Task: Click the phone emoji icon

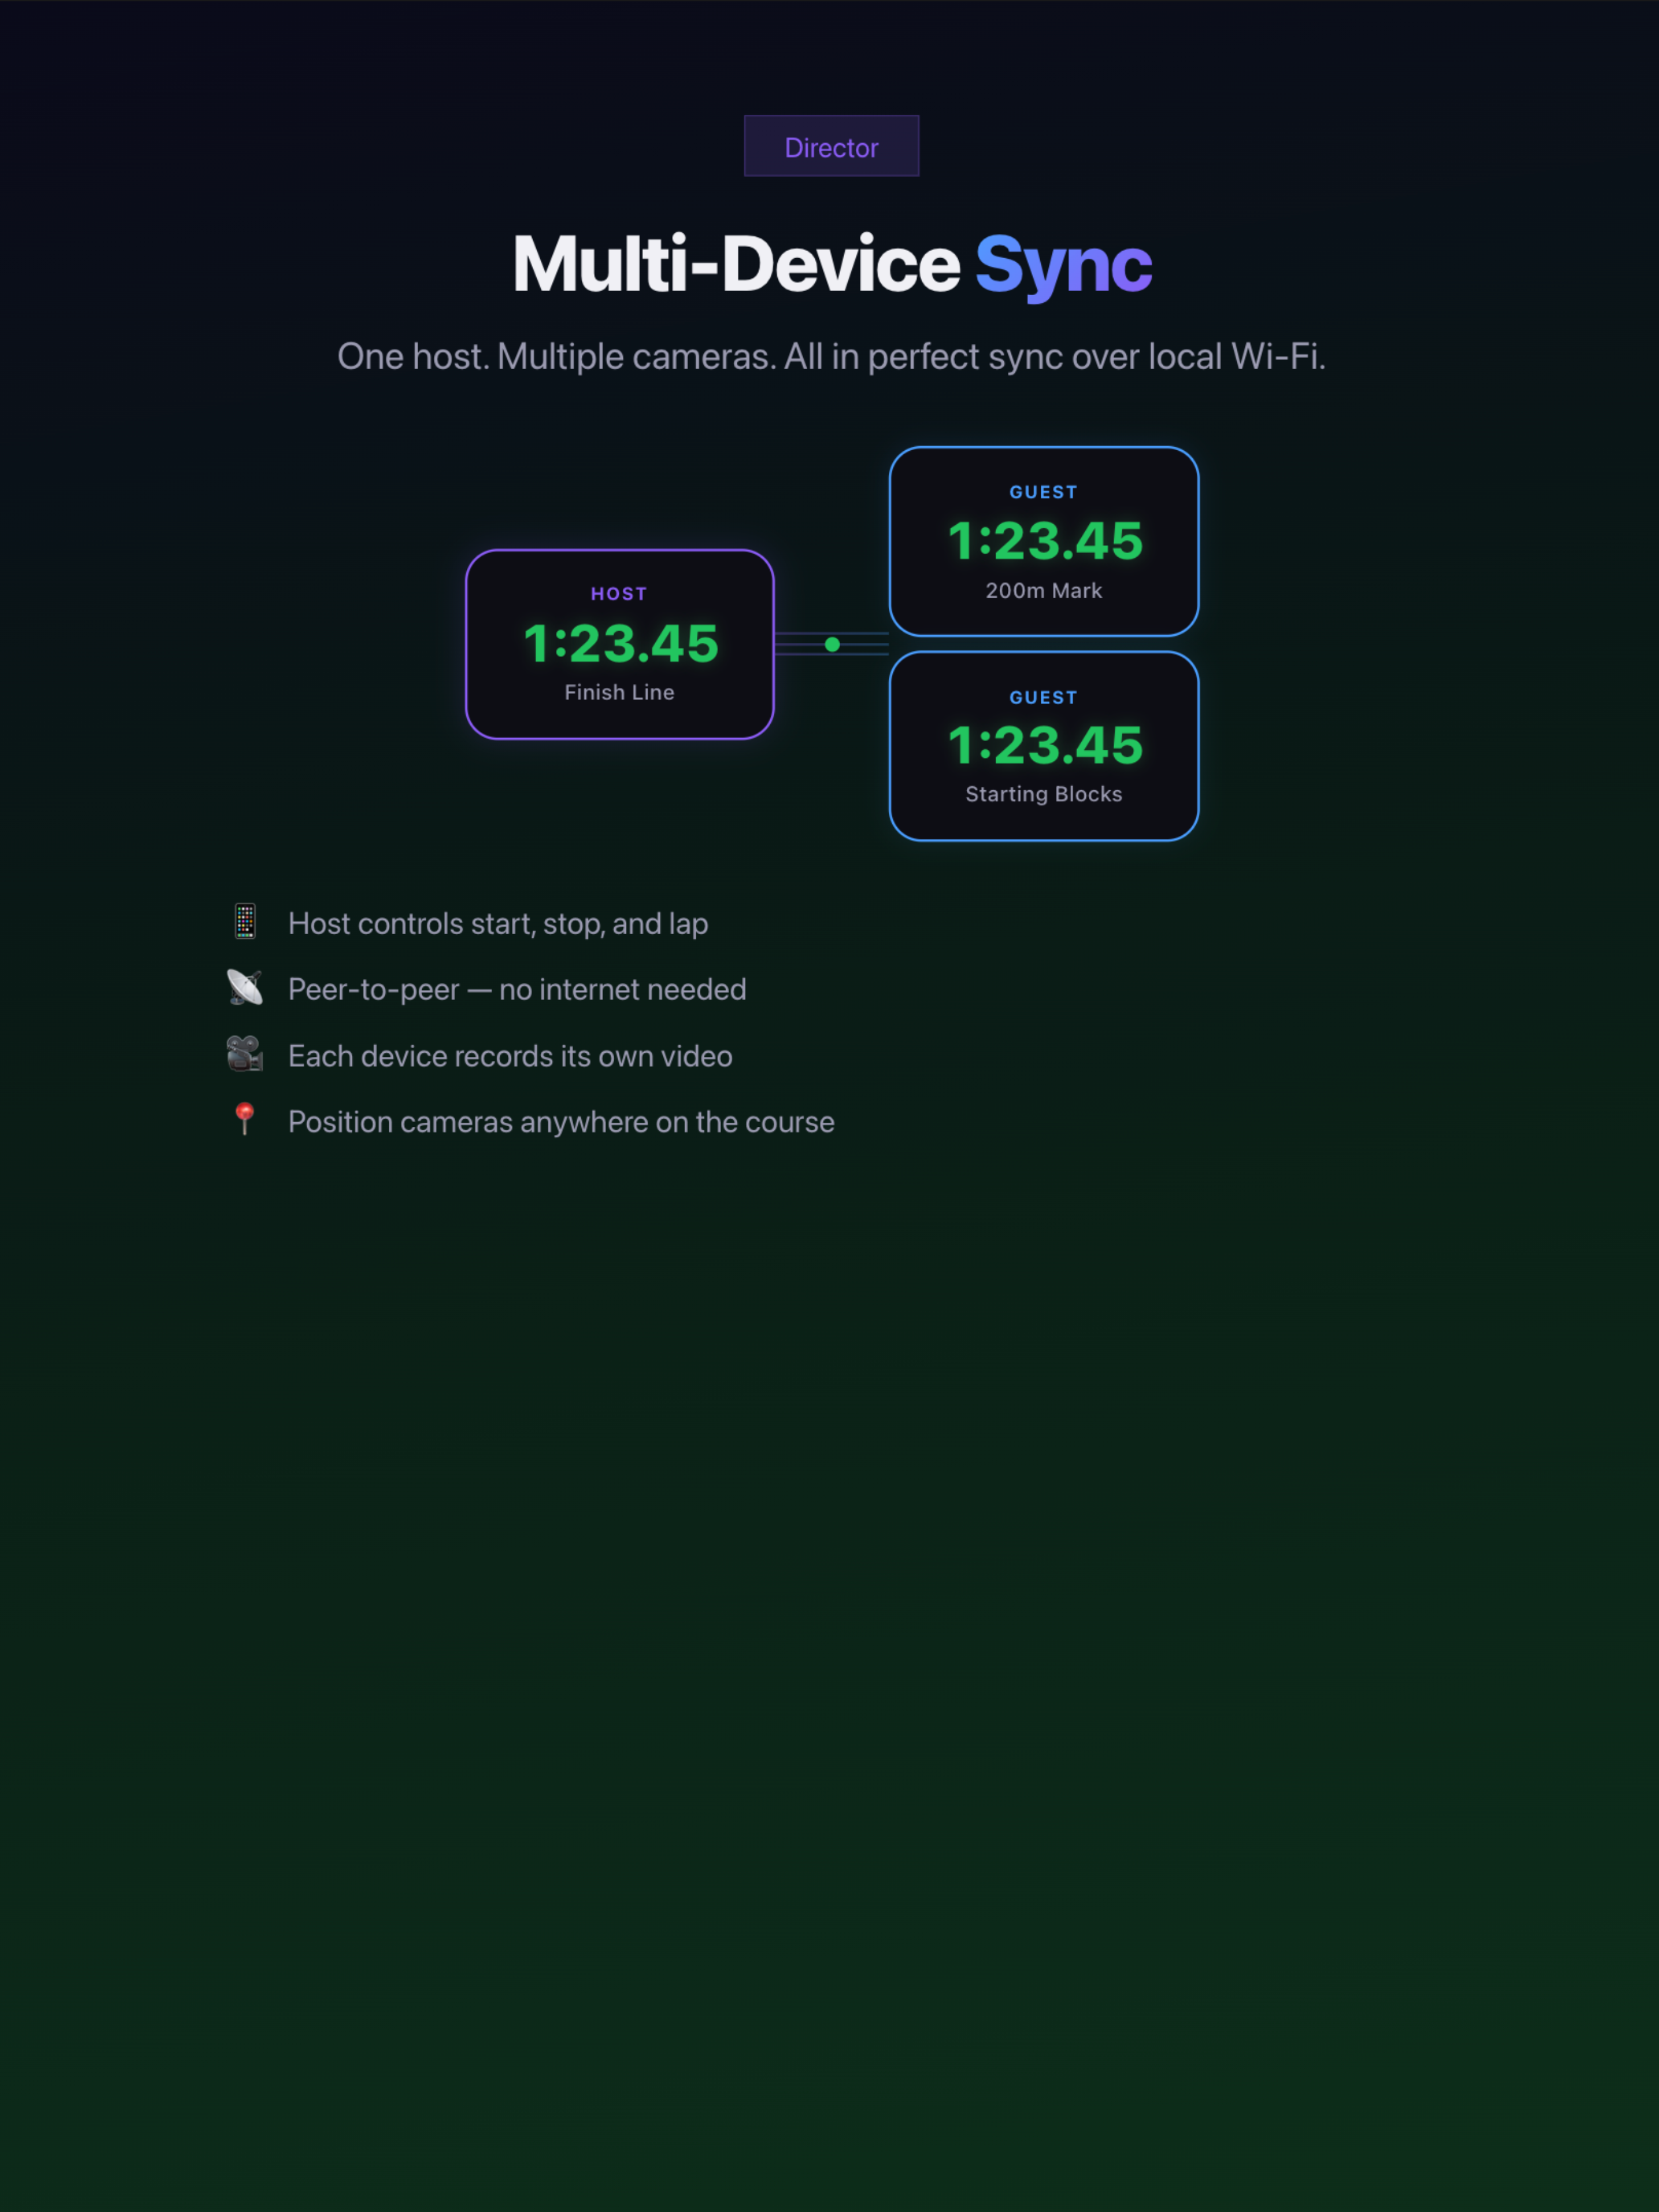Action: pyautogui.click(x=245, y=921)
